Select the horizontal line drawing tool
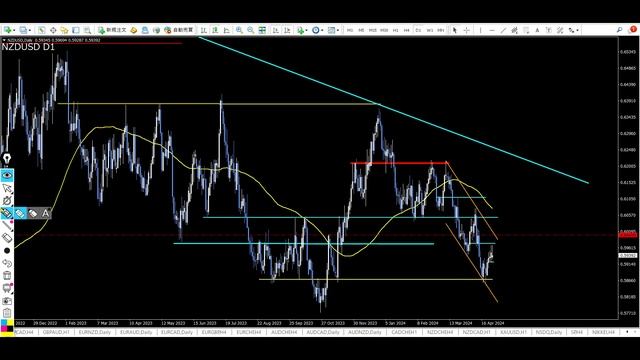The height and width of the screenshot is (360, 640). pyautogui.click(x=492, y=30)
